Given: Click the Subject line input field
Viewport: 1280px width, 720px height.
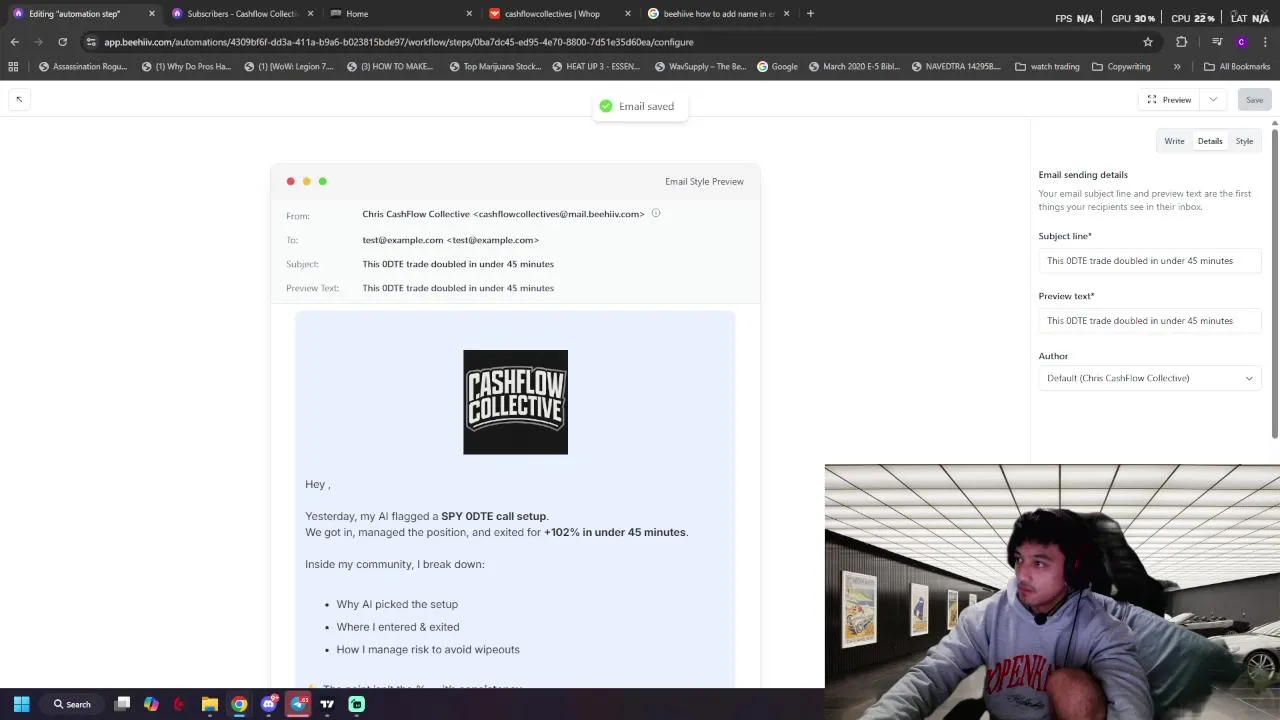Looking at the screenshot, I should click(x=1150, y=261).
